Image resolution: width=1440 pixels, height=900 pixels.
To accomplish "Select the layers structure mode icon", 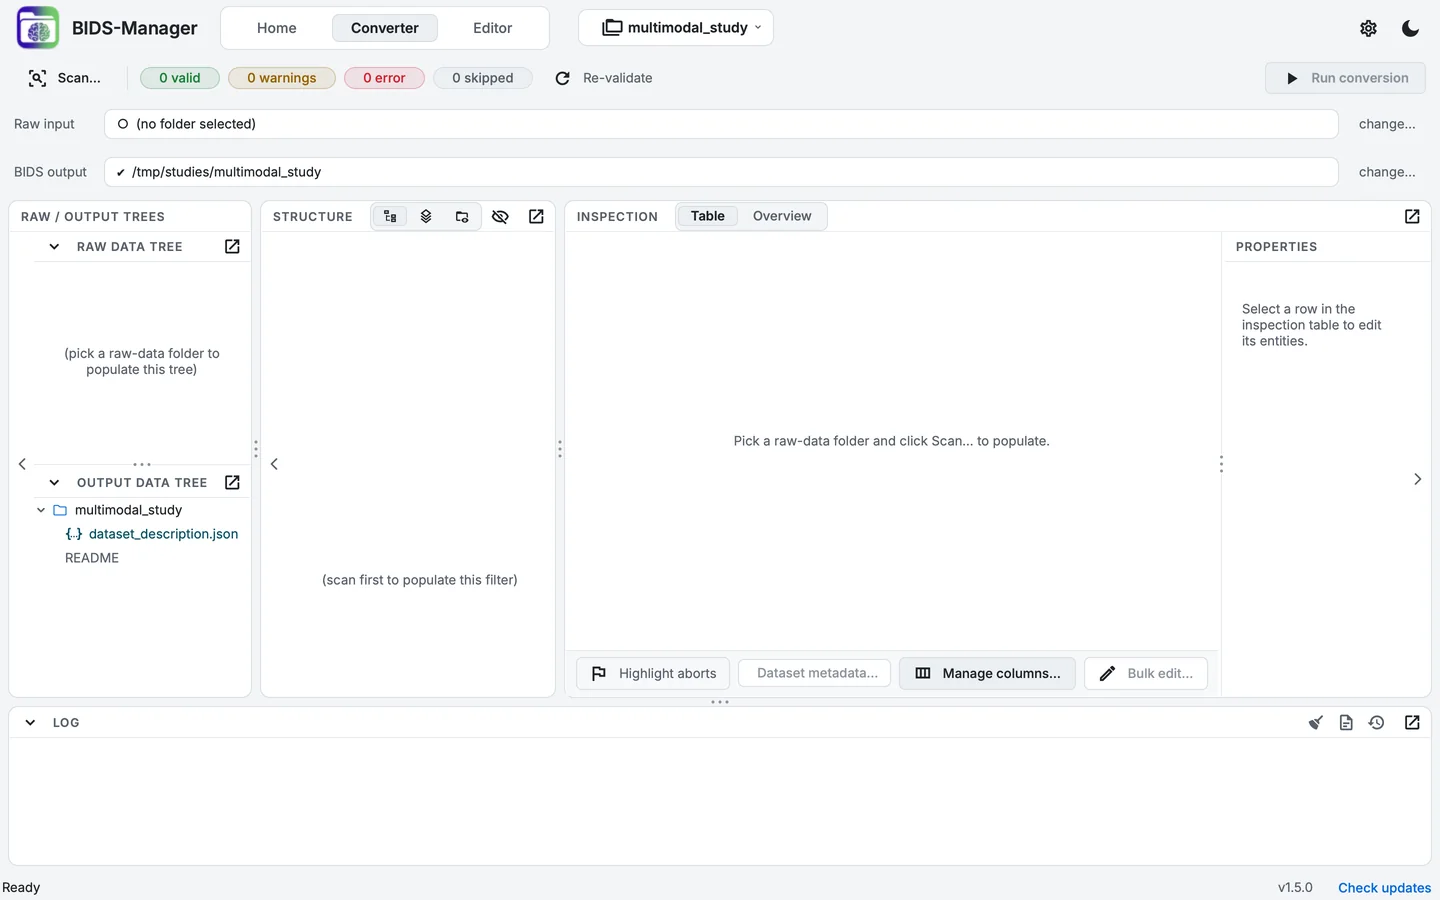I will 426,216.
